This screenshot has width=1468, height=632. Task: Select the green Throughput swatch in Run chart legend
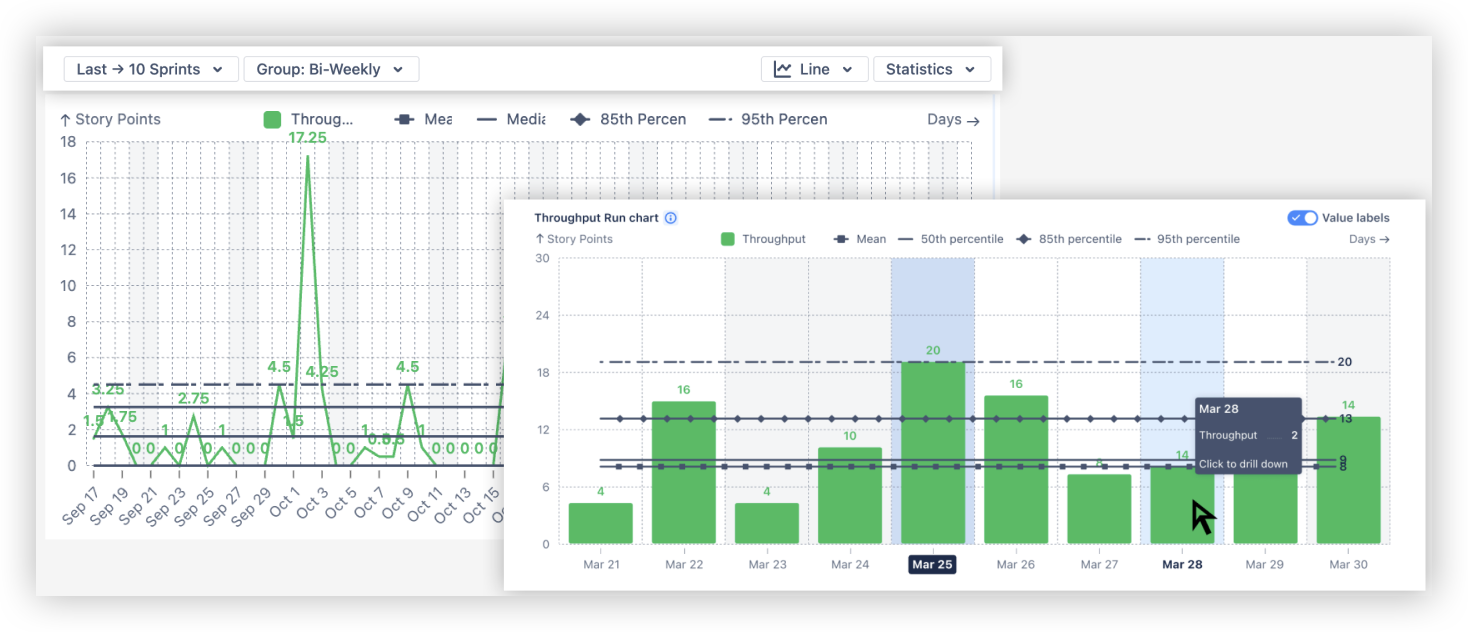727,238
